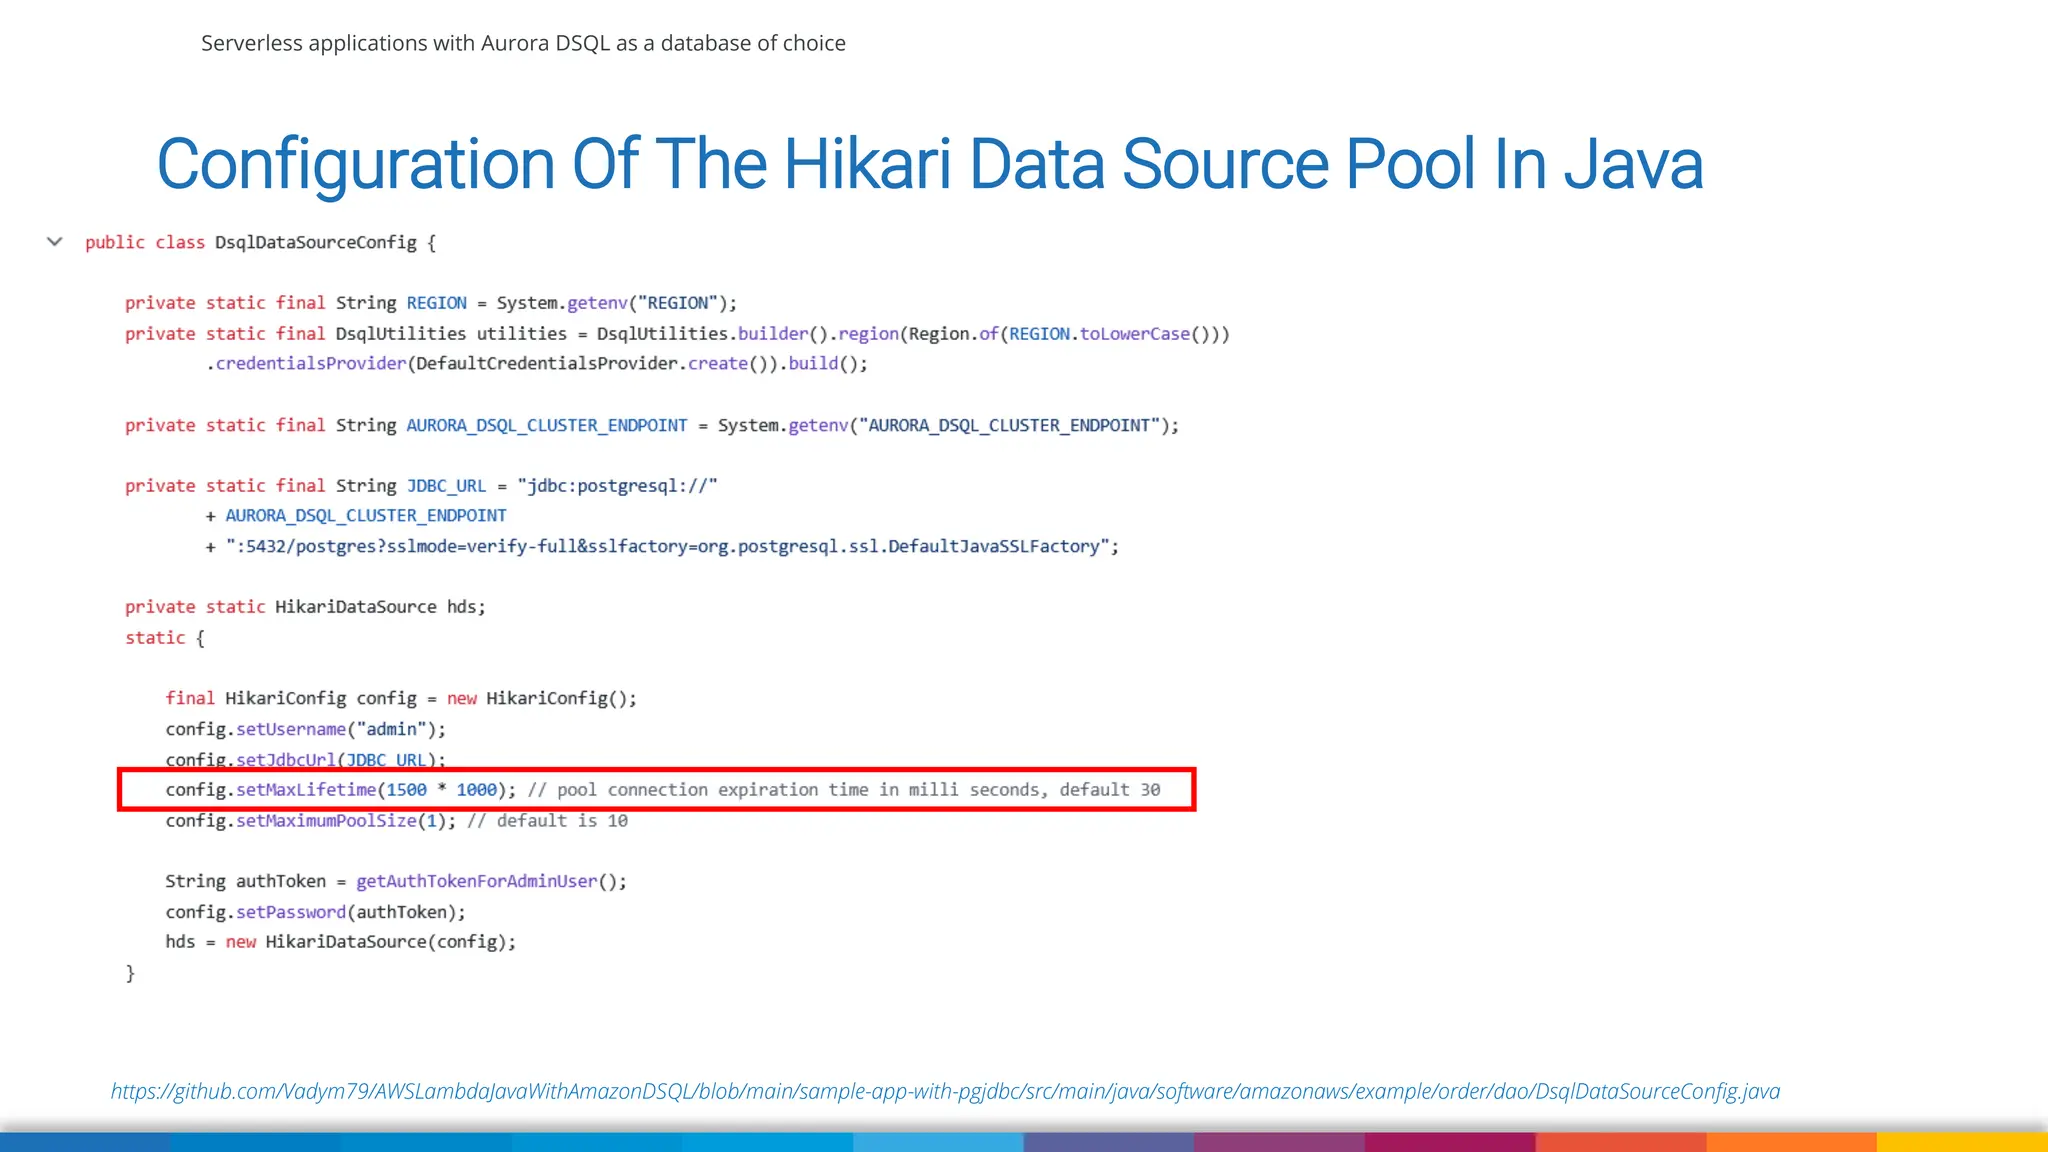Click the '+ AURORA_DSQL_CLUSTER_ENDPOINT' concatenation line
The image size is (2048, 1152).
(356, 516)
